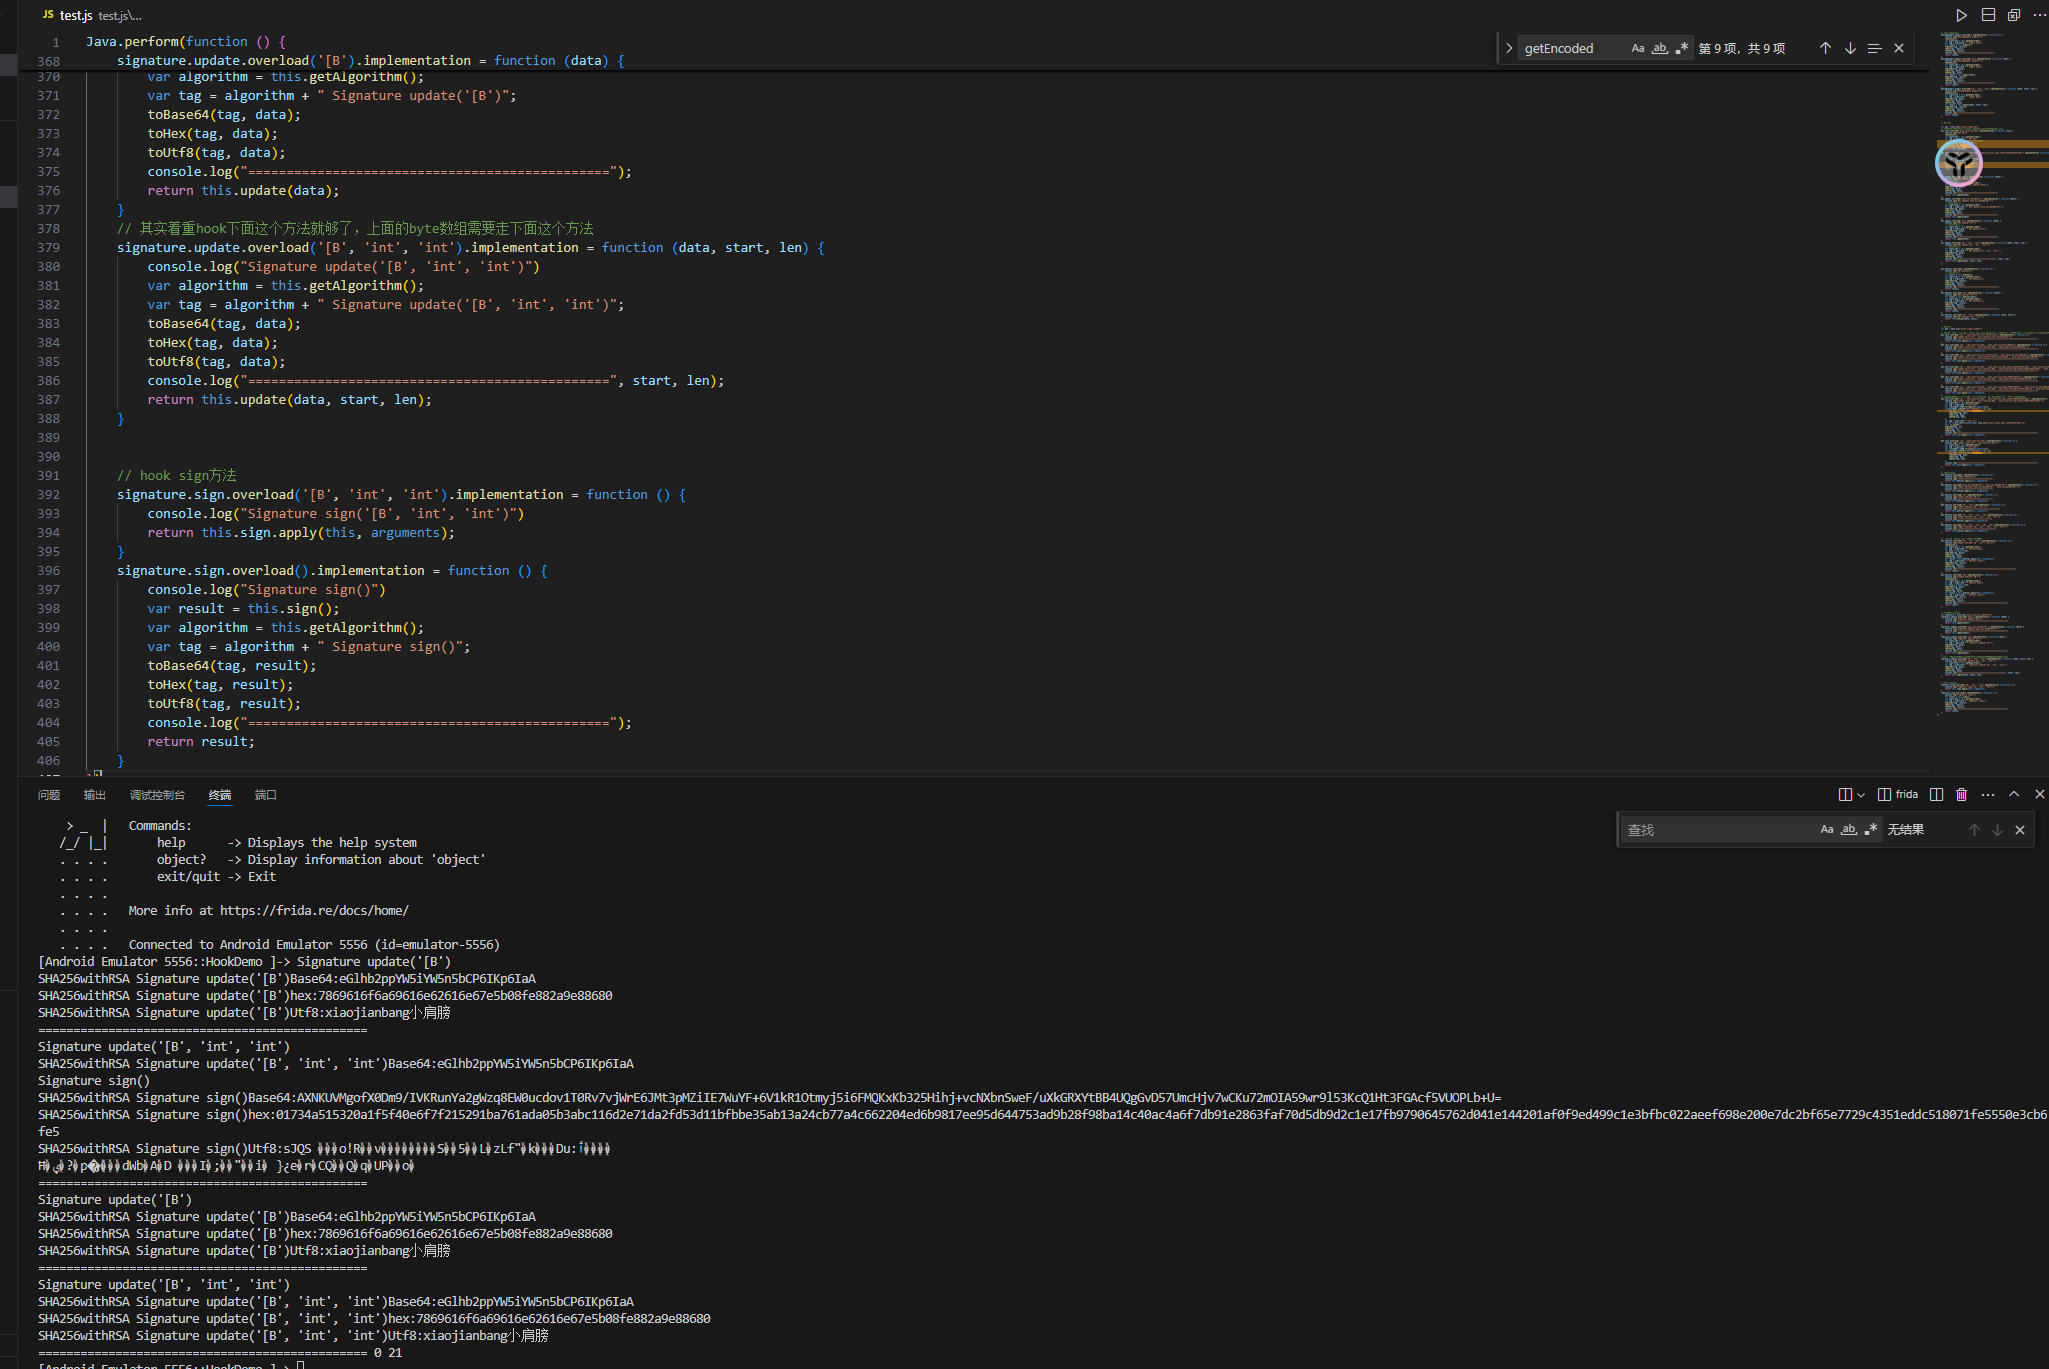Open the frida.re docs link in terminal

[x=314, y=910]
